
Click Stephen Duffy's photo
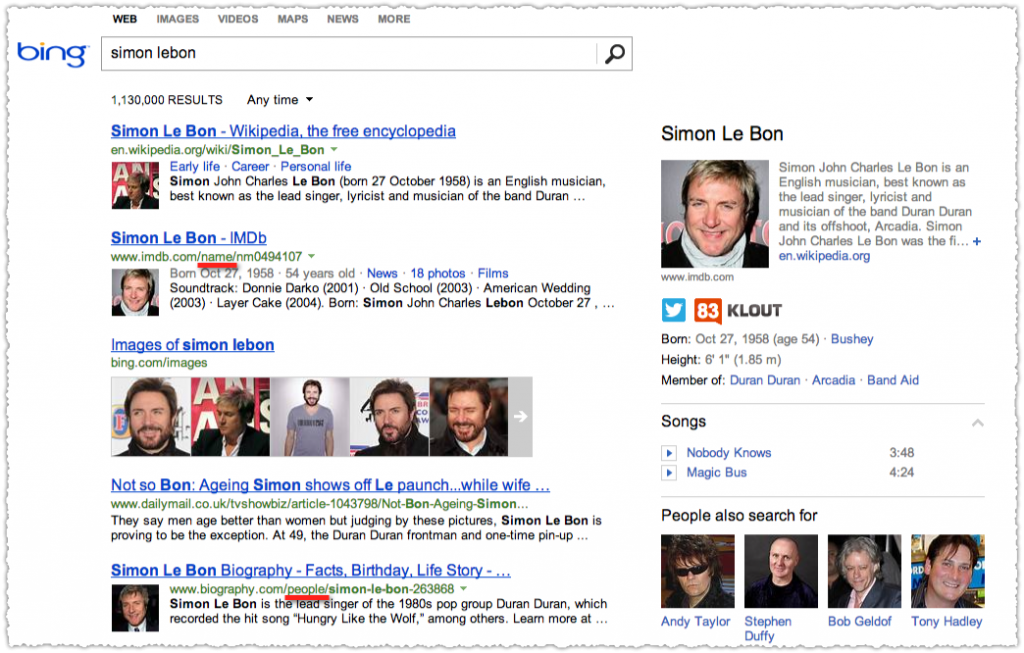point(781,571)
